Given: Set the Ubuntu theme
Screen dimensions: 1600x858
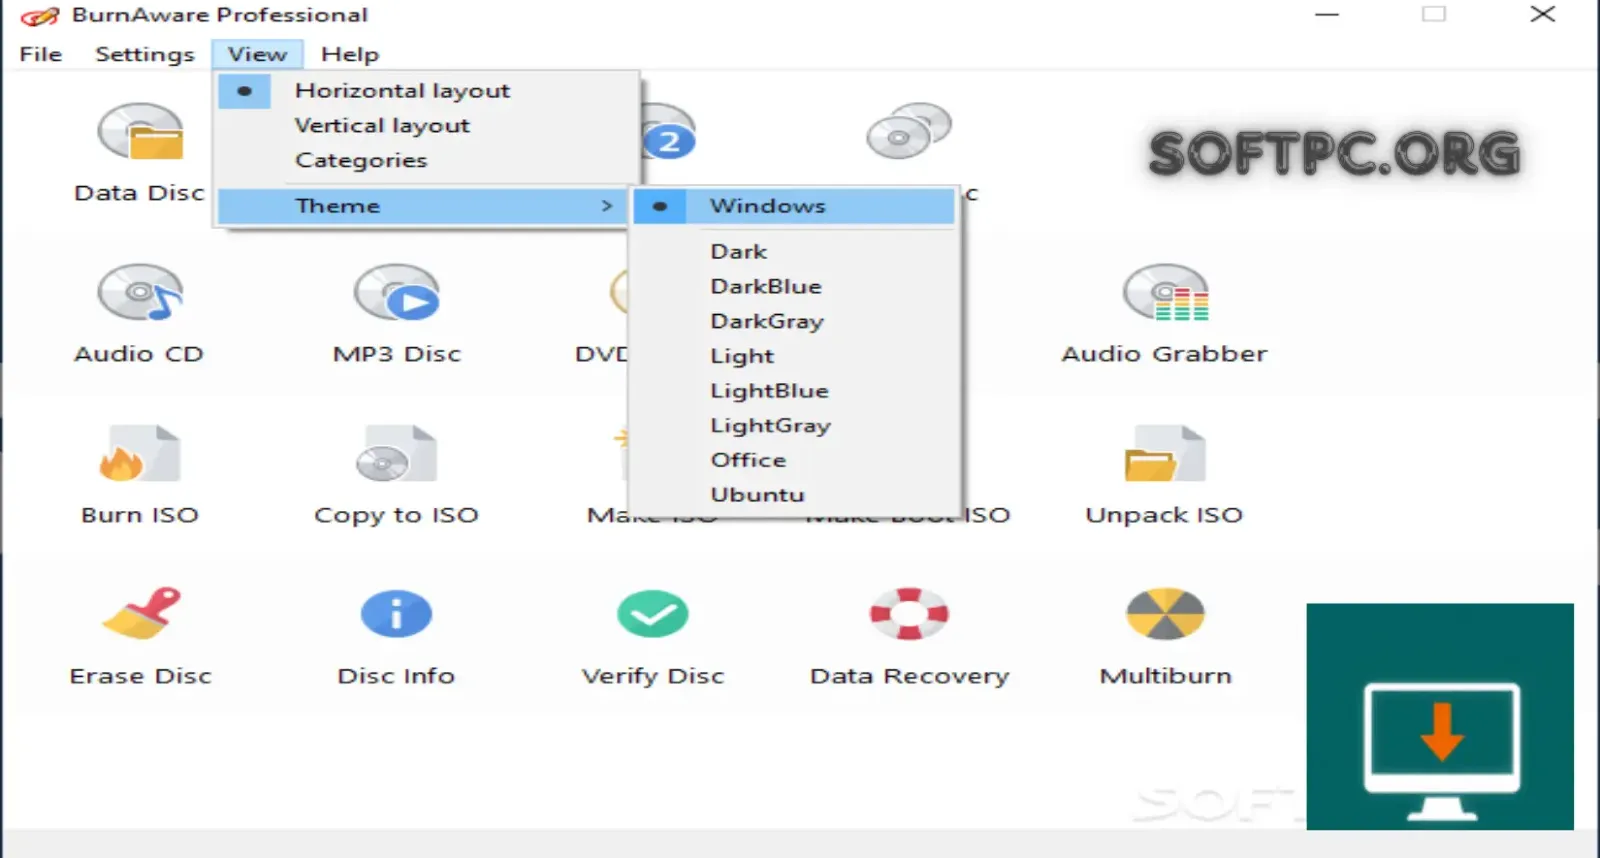Looking at the screenshot, I should 795,494.
